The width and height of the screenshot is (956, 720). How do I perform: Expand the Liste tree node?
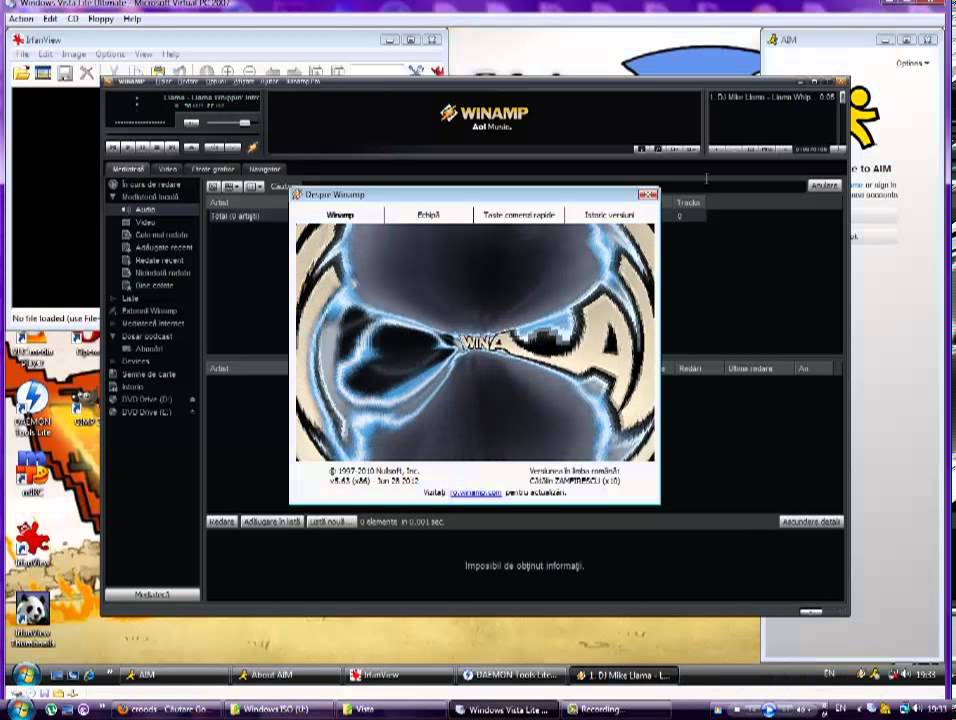113,299
